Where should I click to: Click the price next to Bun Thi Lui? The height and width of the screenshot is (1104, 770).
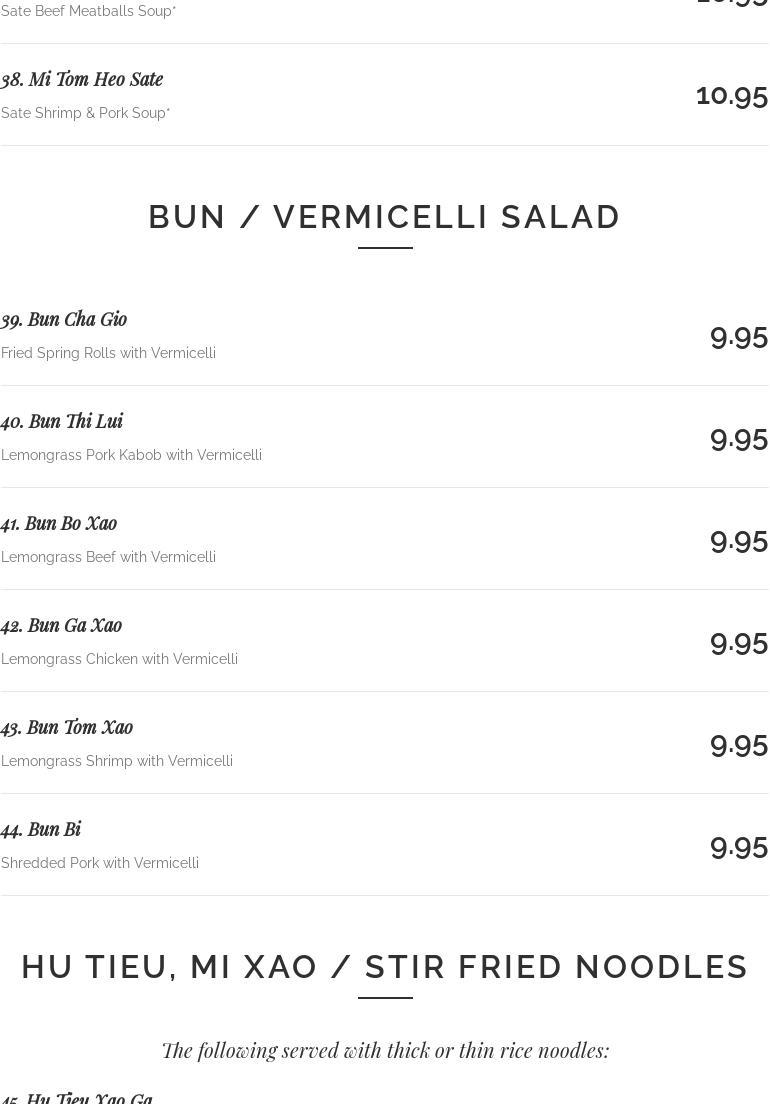[x=738, y=438]
